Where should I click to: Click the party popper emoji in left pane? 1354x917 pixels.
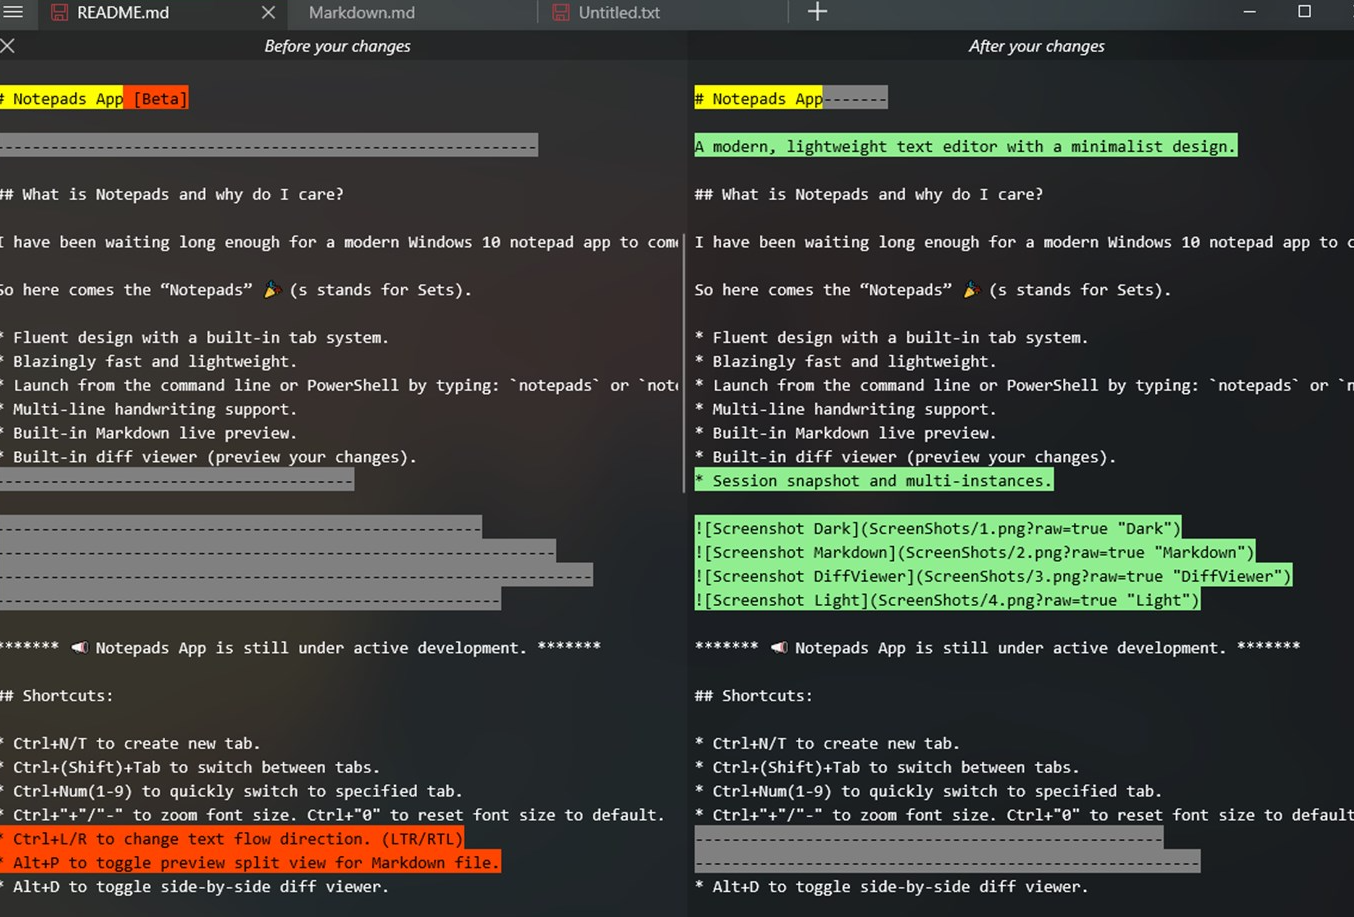pos(271,290)
